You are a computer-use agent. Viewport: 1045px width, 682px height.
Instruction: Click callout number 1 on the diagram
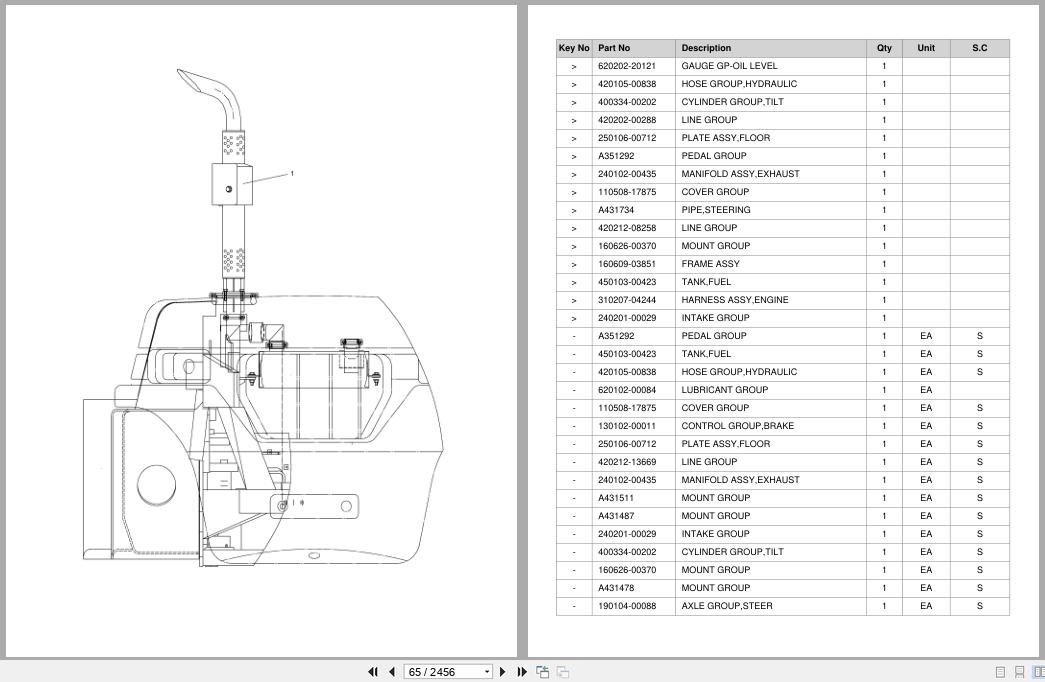coord(291,174)
